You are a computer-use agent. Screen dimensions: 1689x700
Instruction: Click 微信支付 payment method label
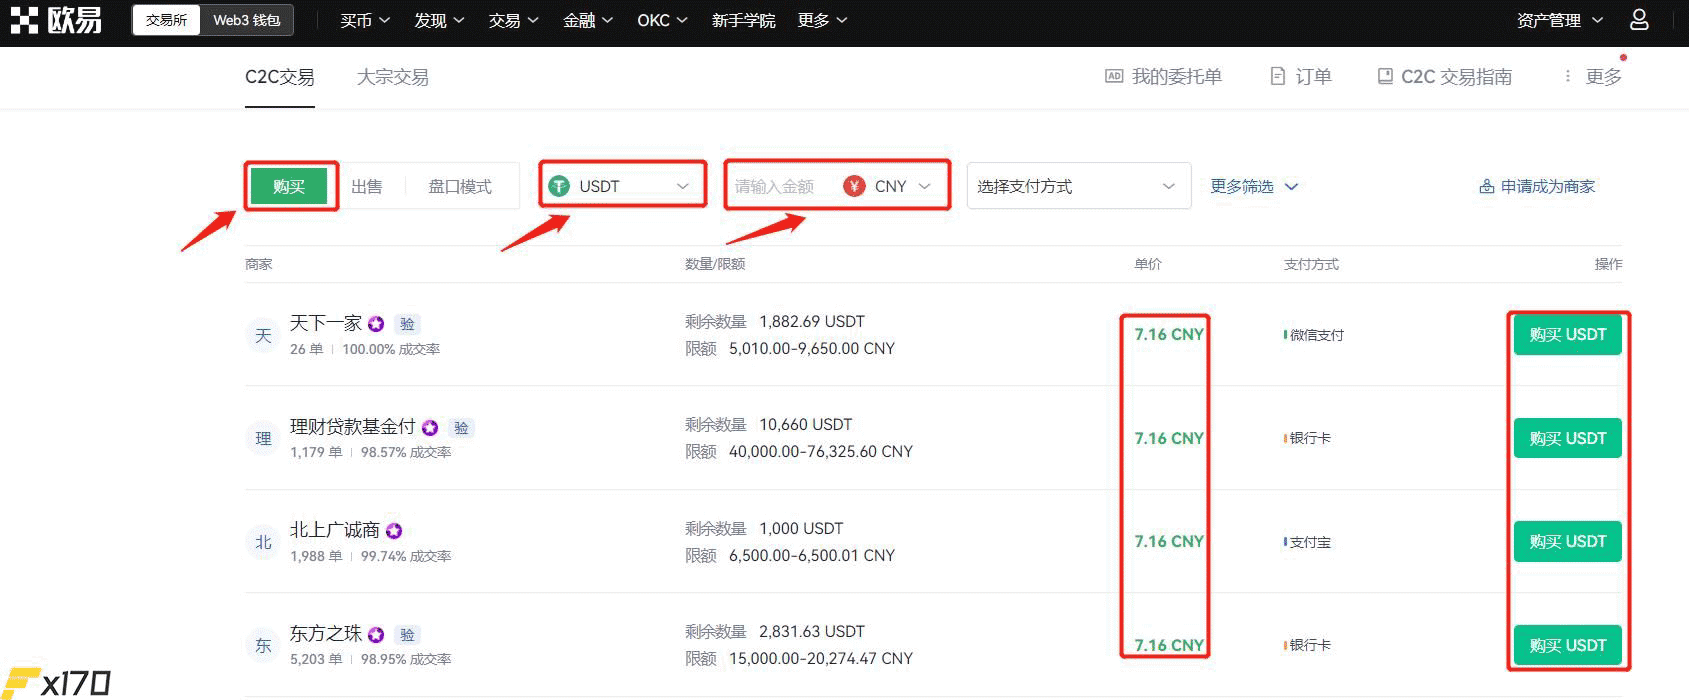[x=1316, y=335]
